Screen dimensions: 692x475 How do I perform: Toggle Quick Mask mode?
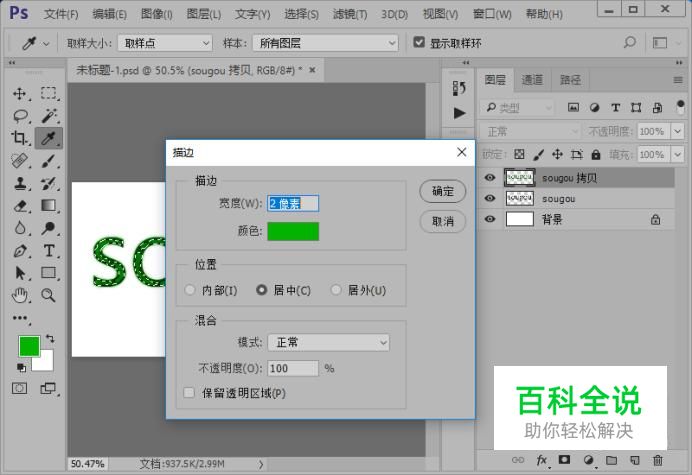[x=19, y=388]
